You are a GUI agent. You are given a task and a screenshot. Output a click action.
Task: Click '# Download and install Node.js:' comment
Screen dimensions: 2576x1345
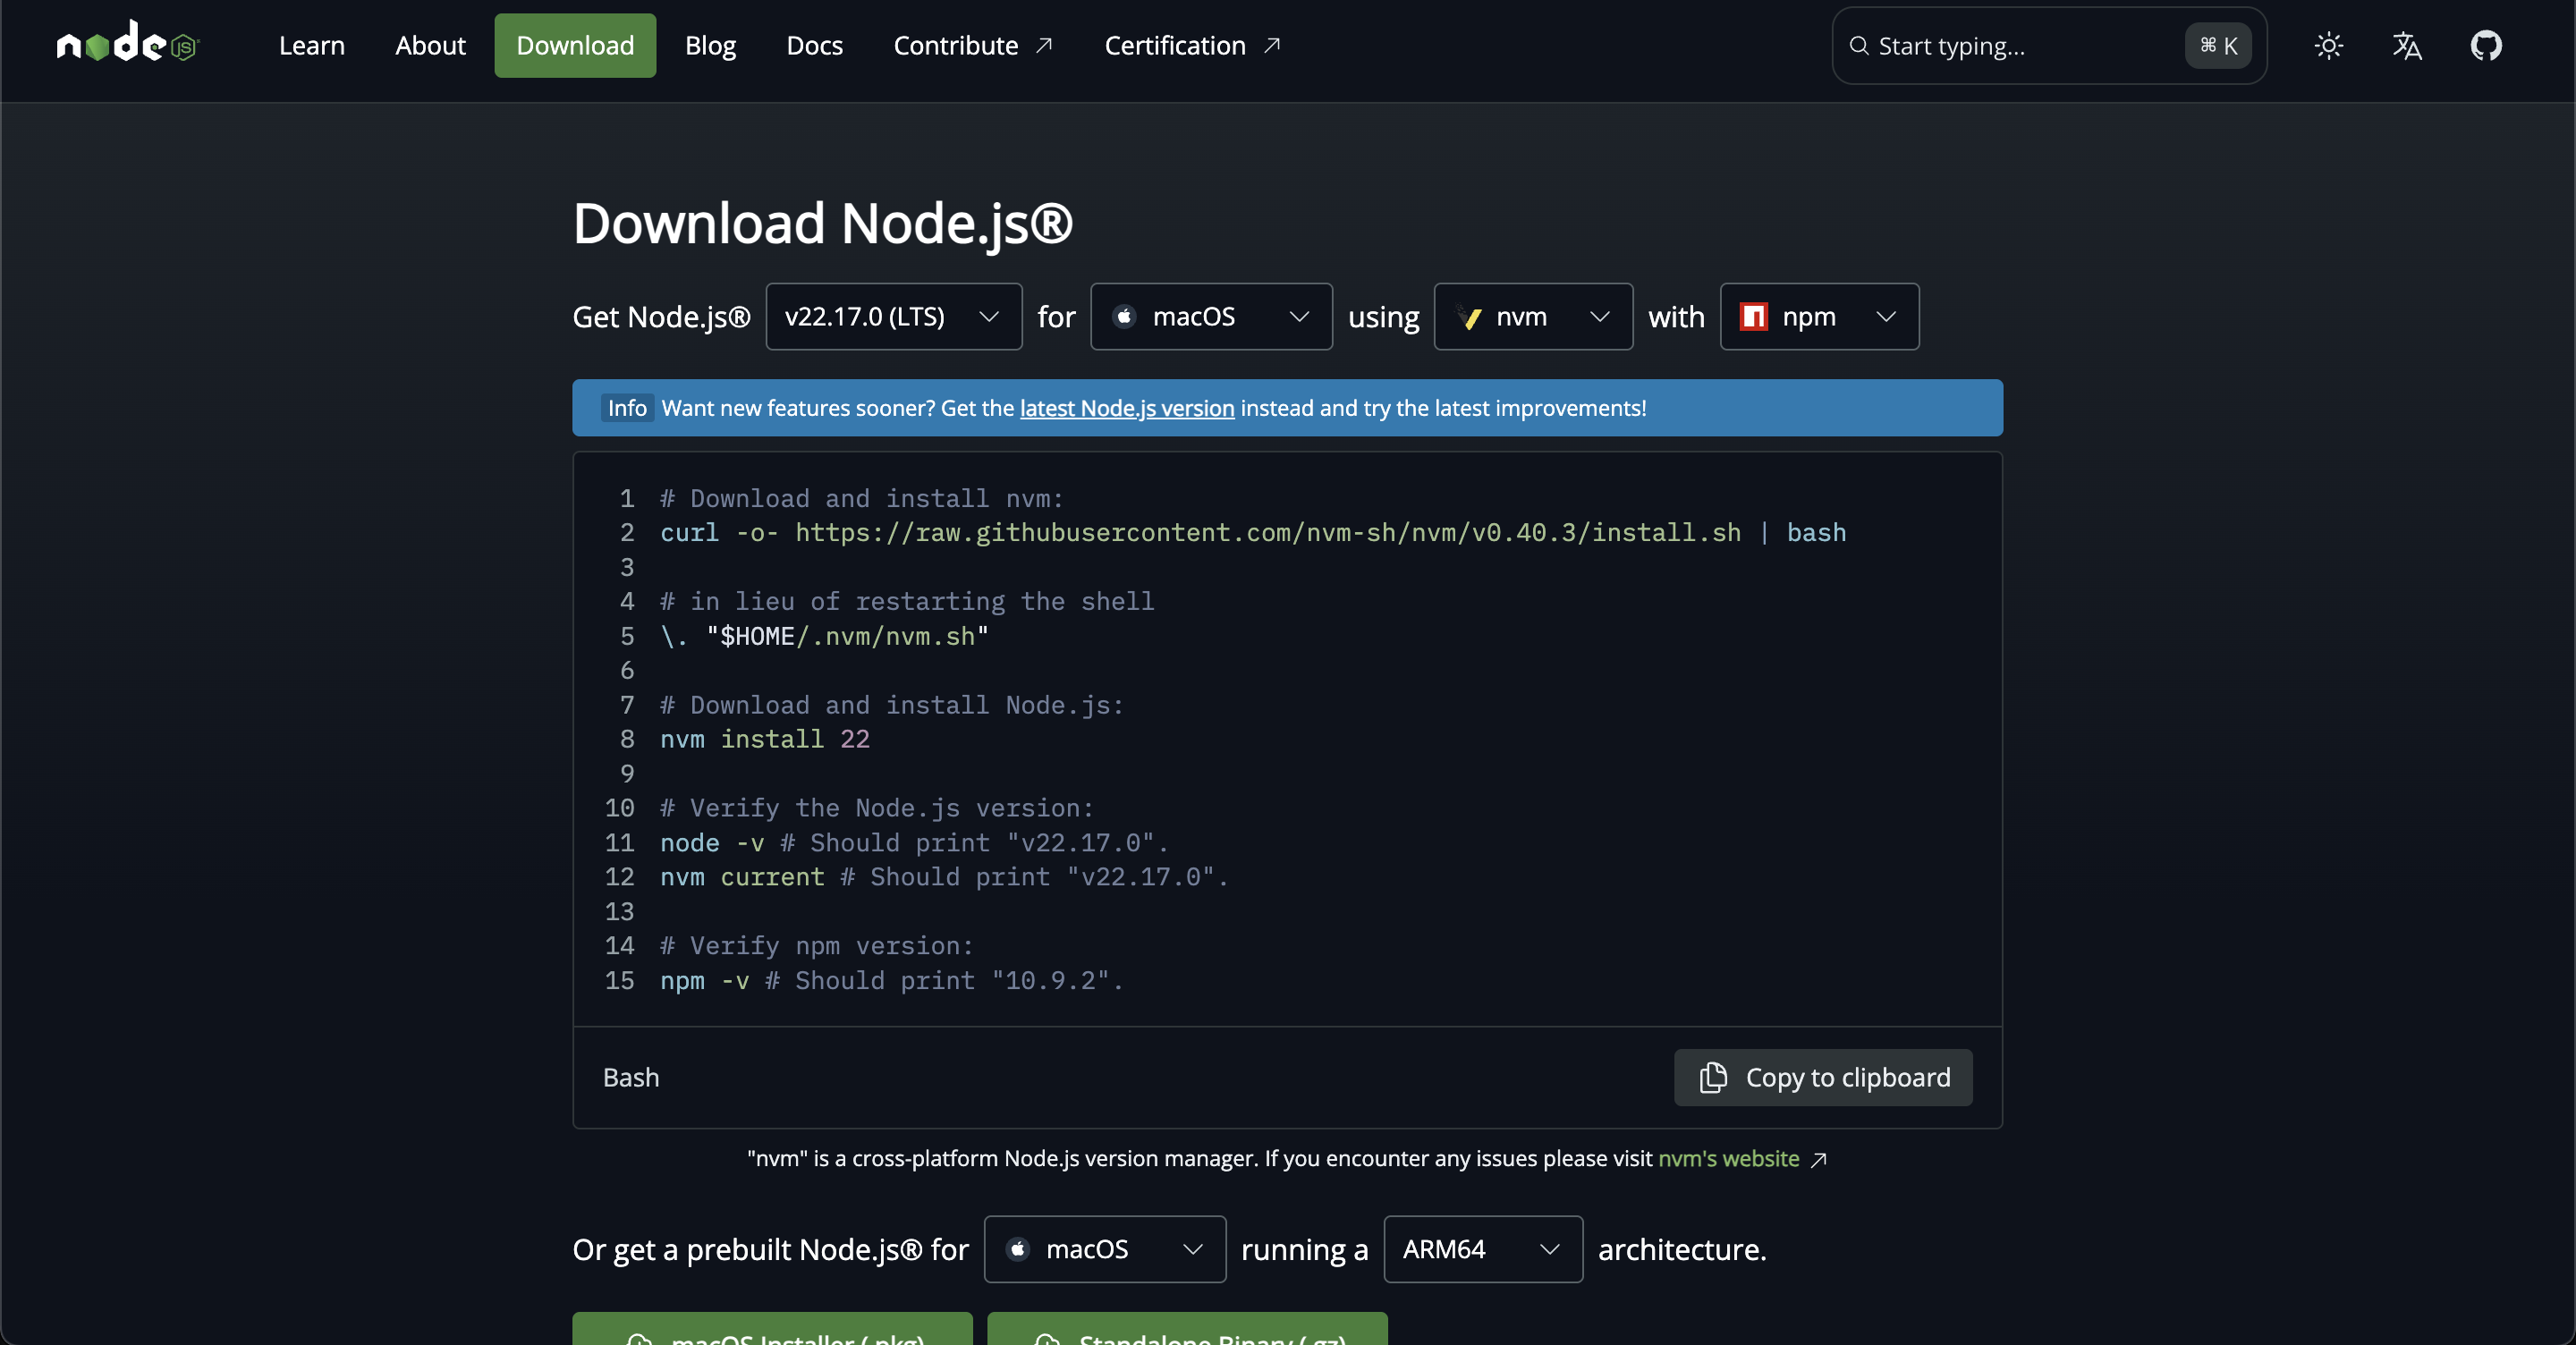(x=892, y=705)
